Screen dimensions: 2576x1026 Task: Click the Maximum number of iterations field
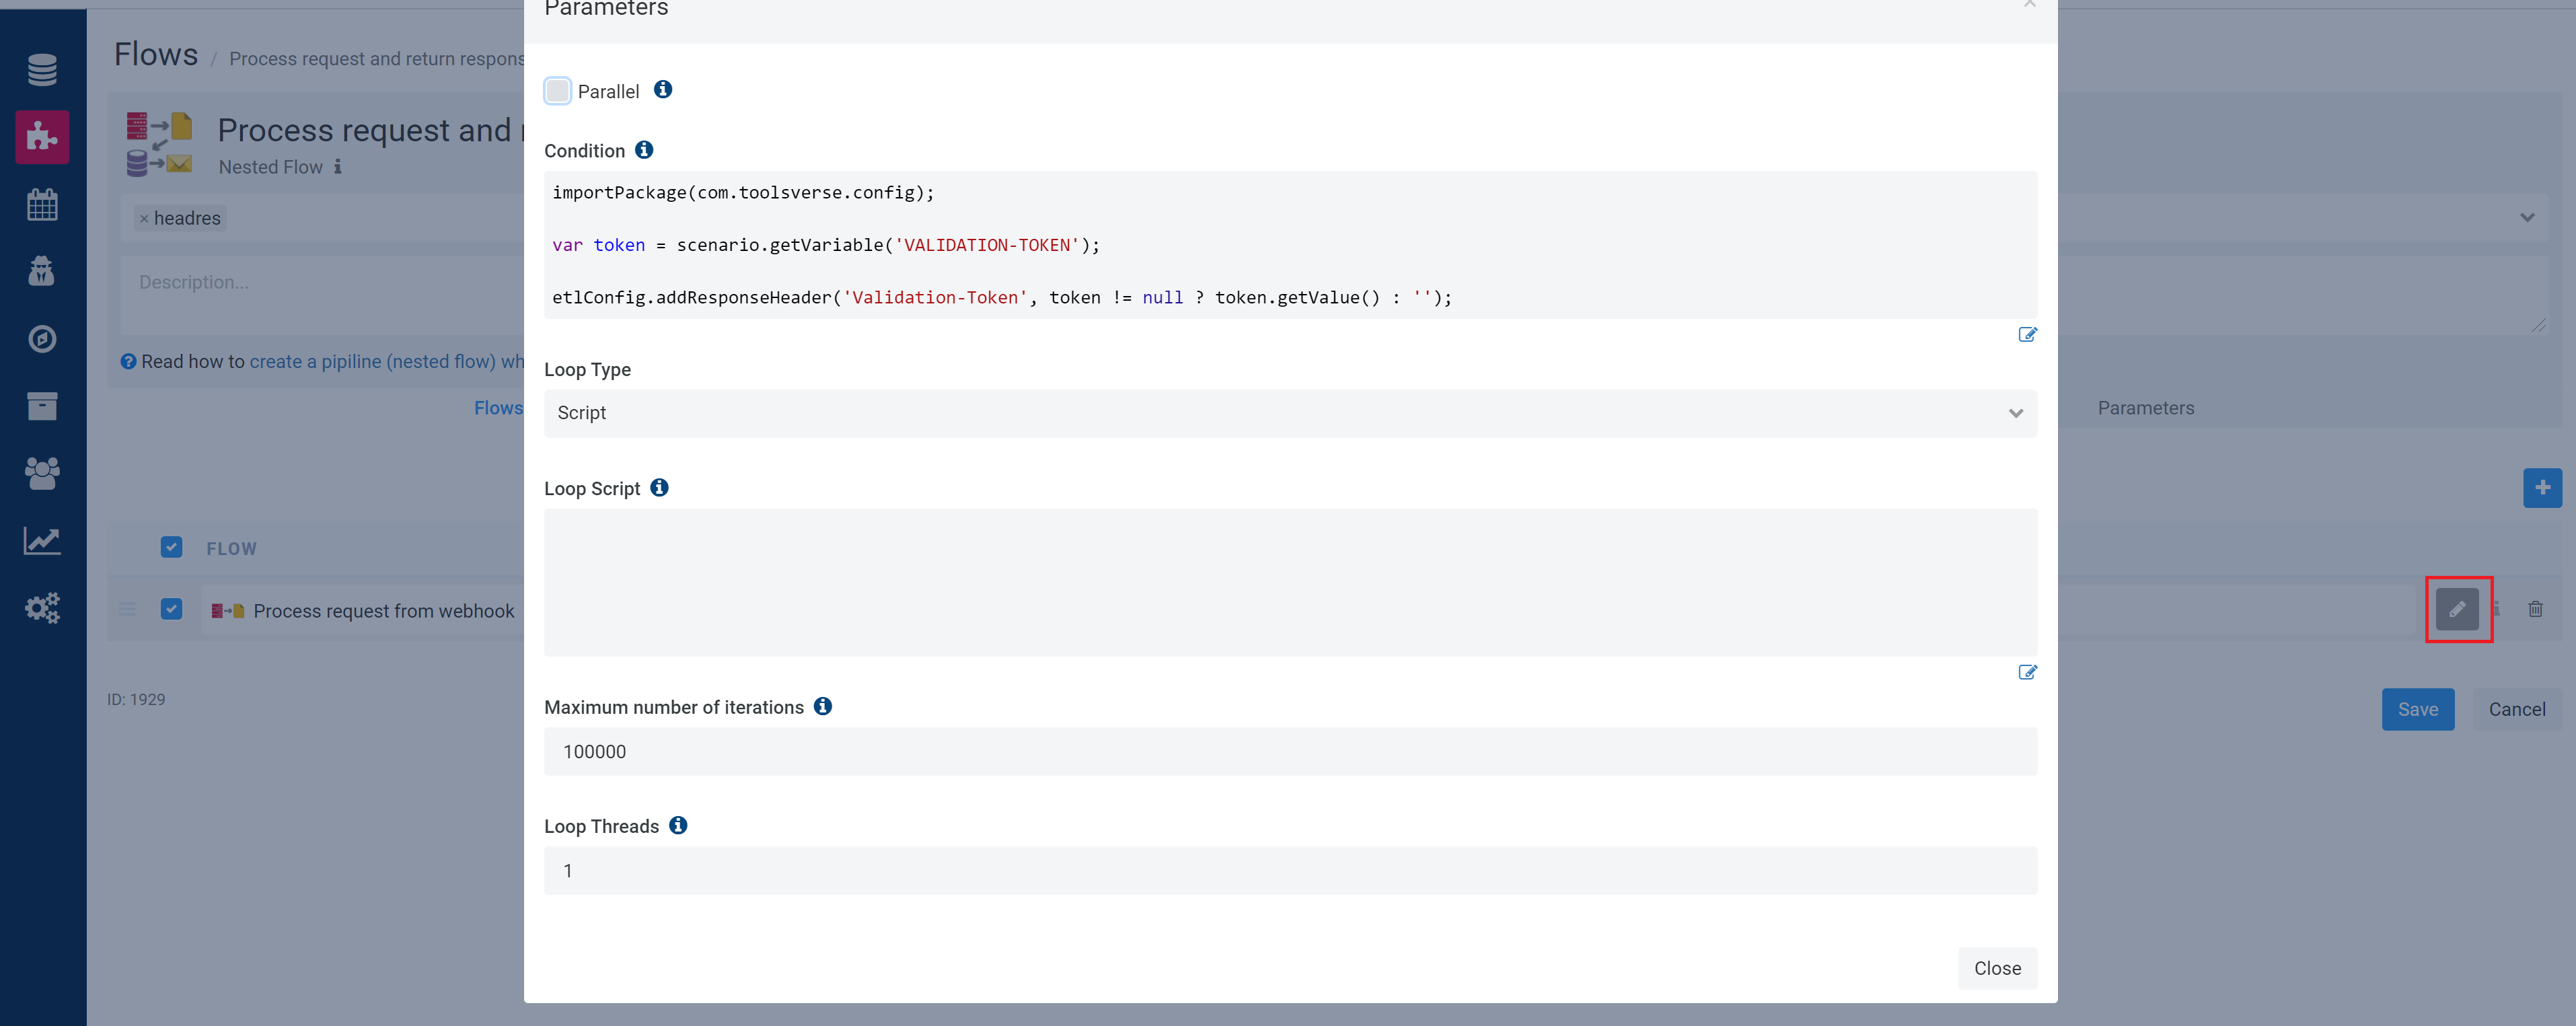[1289, 752]
